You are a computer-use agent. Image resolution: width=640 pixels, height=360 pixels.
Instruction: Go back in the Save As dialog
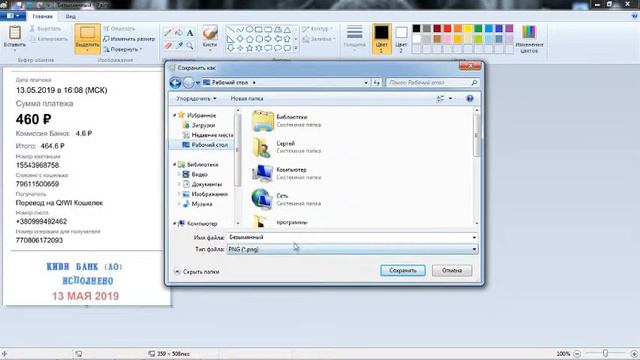pyautogui.click(x=176, y=83)
